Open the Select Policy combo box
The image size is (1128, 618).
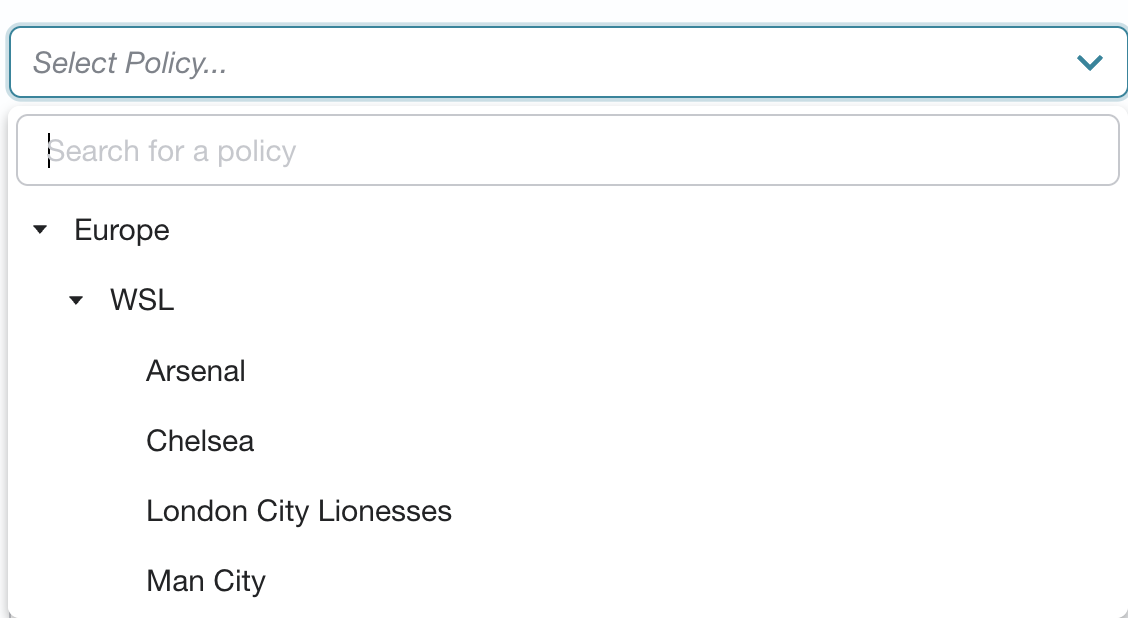(568, 62)
